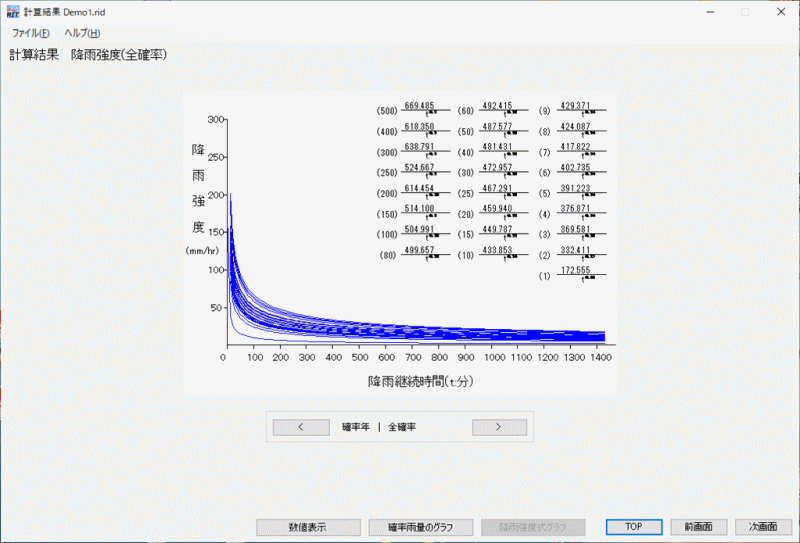The image size is (800, 543).
Task: Click the 計算結果 降雨強度 heading text
Action: [x=88, y=55]
